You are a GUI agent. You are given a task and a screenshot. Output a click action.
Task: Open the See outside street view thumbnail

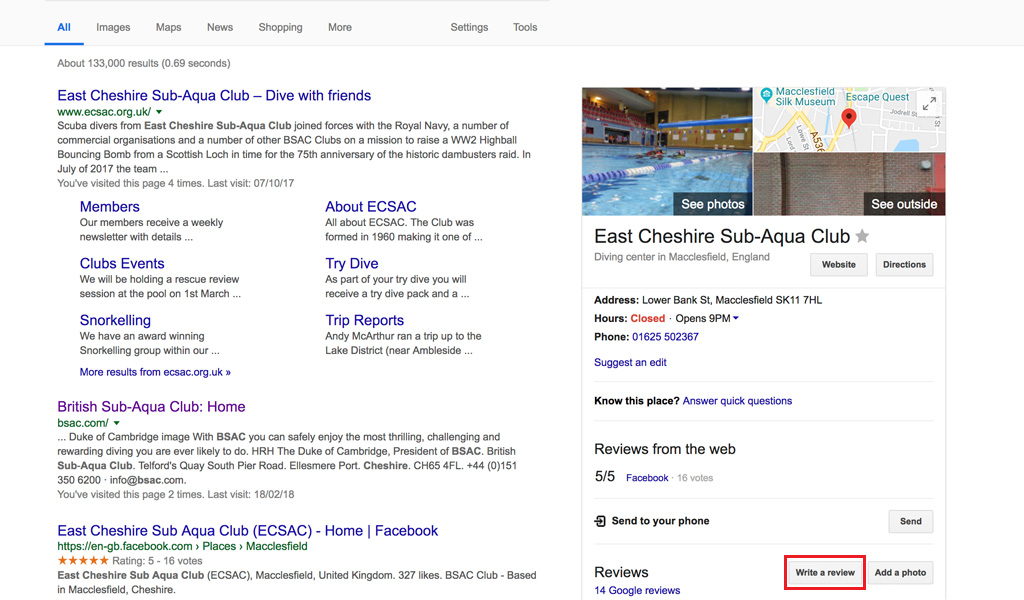click(x=850, y=184)
